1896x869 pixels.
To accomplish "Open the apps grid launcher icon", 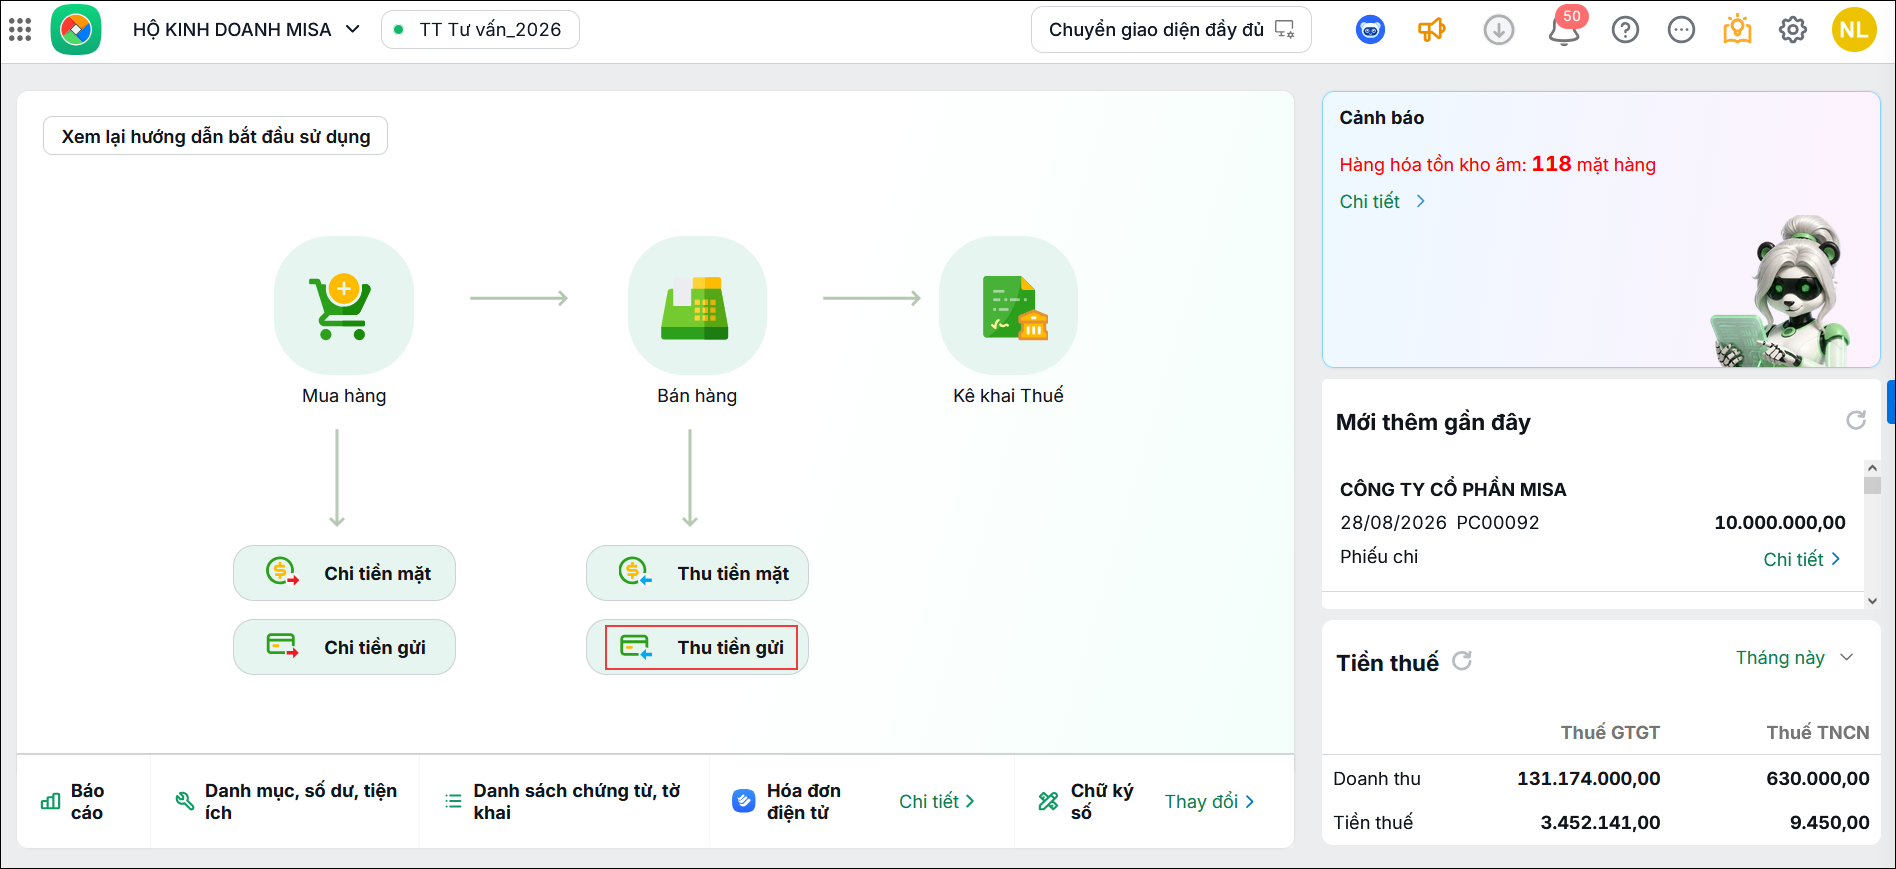I will point(20,30).
